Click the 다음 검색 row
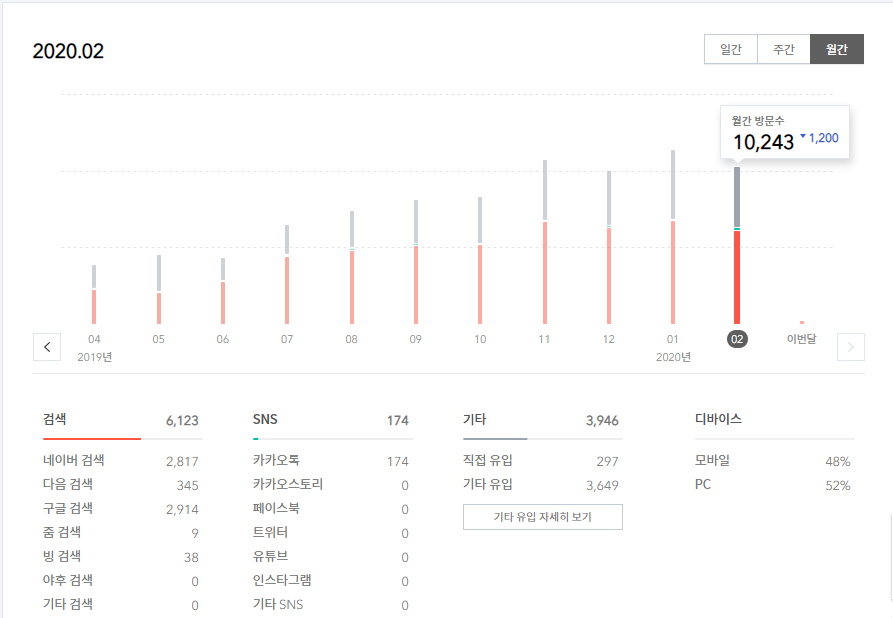Viewport: 893px width, 618px height. pos(122,485)
